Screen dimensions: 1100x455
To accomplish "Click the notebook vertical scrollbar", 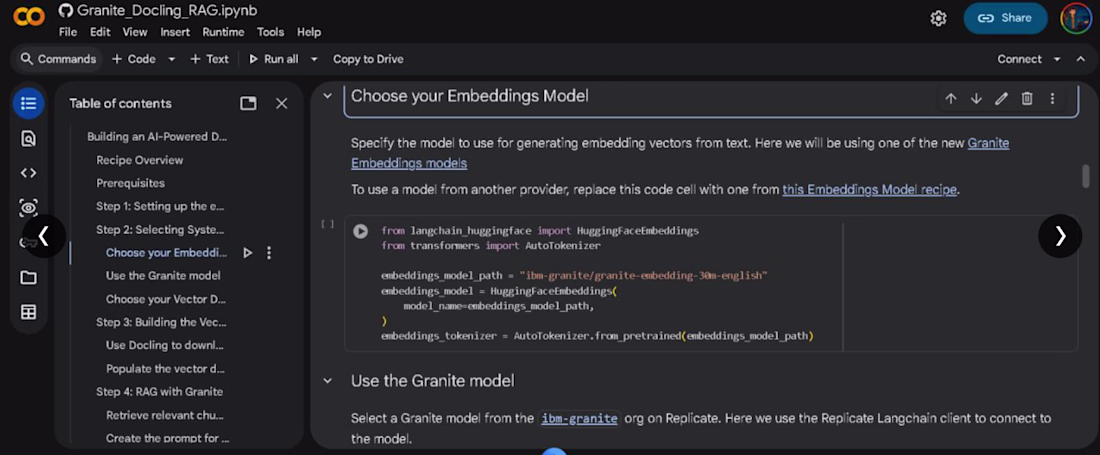I will pos(1086,176).
